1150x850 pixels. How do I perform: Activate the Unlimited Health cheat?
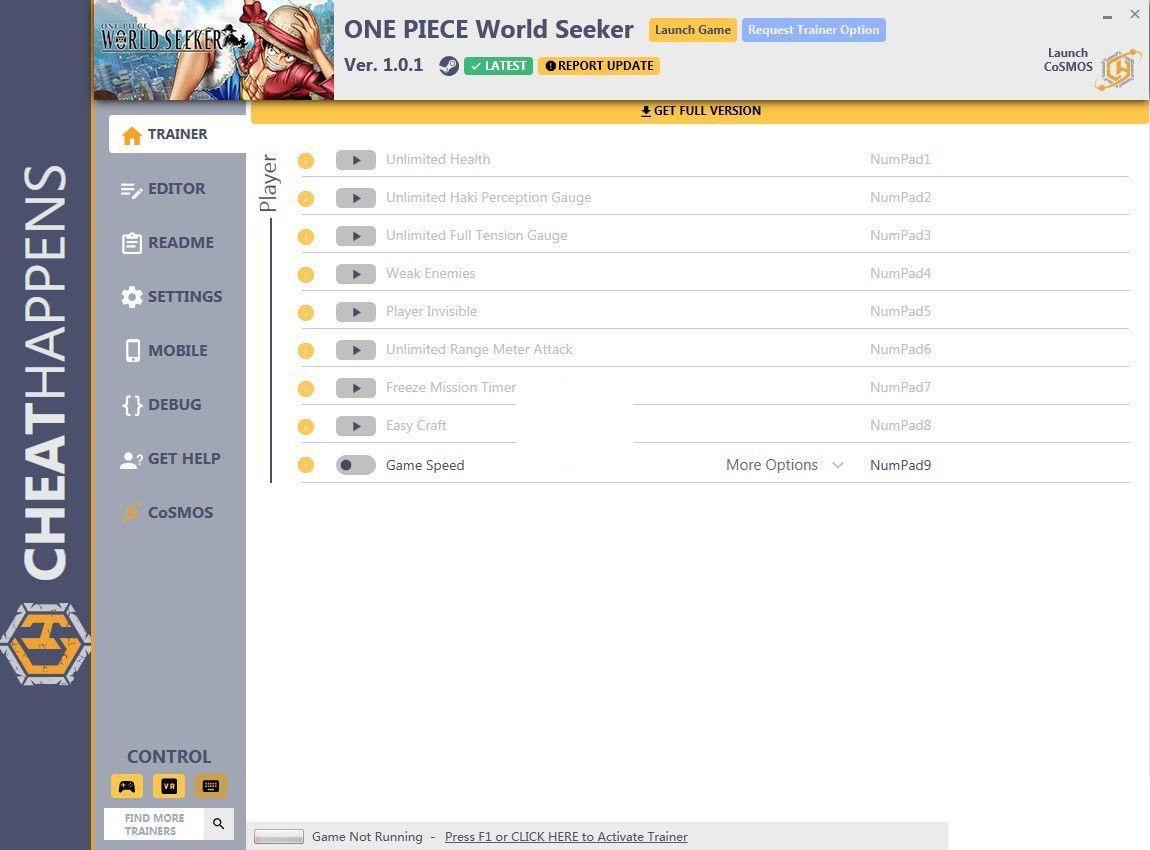(356, 160)
